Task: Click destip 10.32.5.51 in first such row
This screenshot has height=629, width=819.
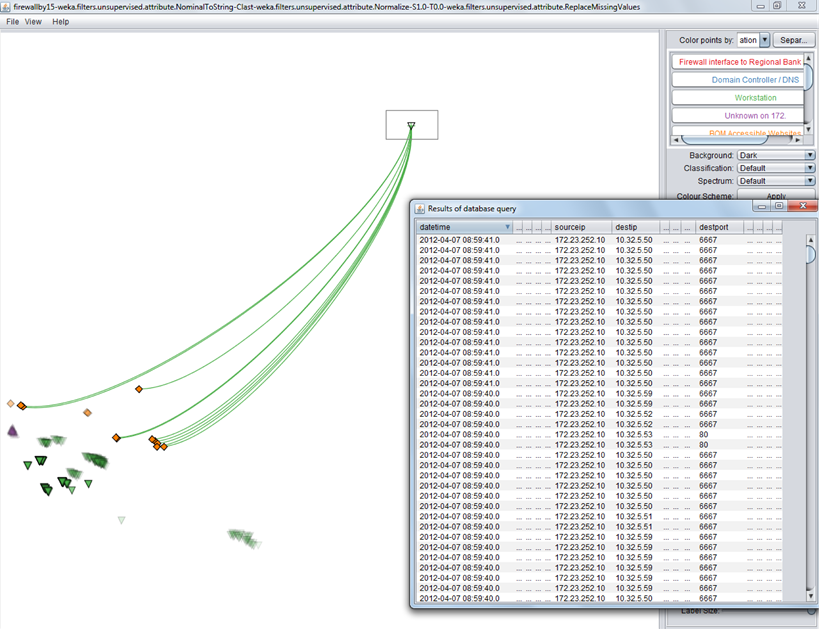Action: [x=634, y=516]
